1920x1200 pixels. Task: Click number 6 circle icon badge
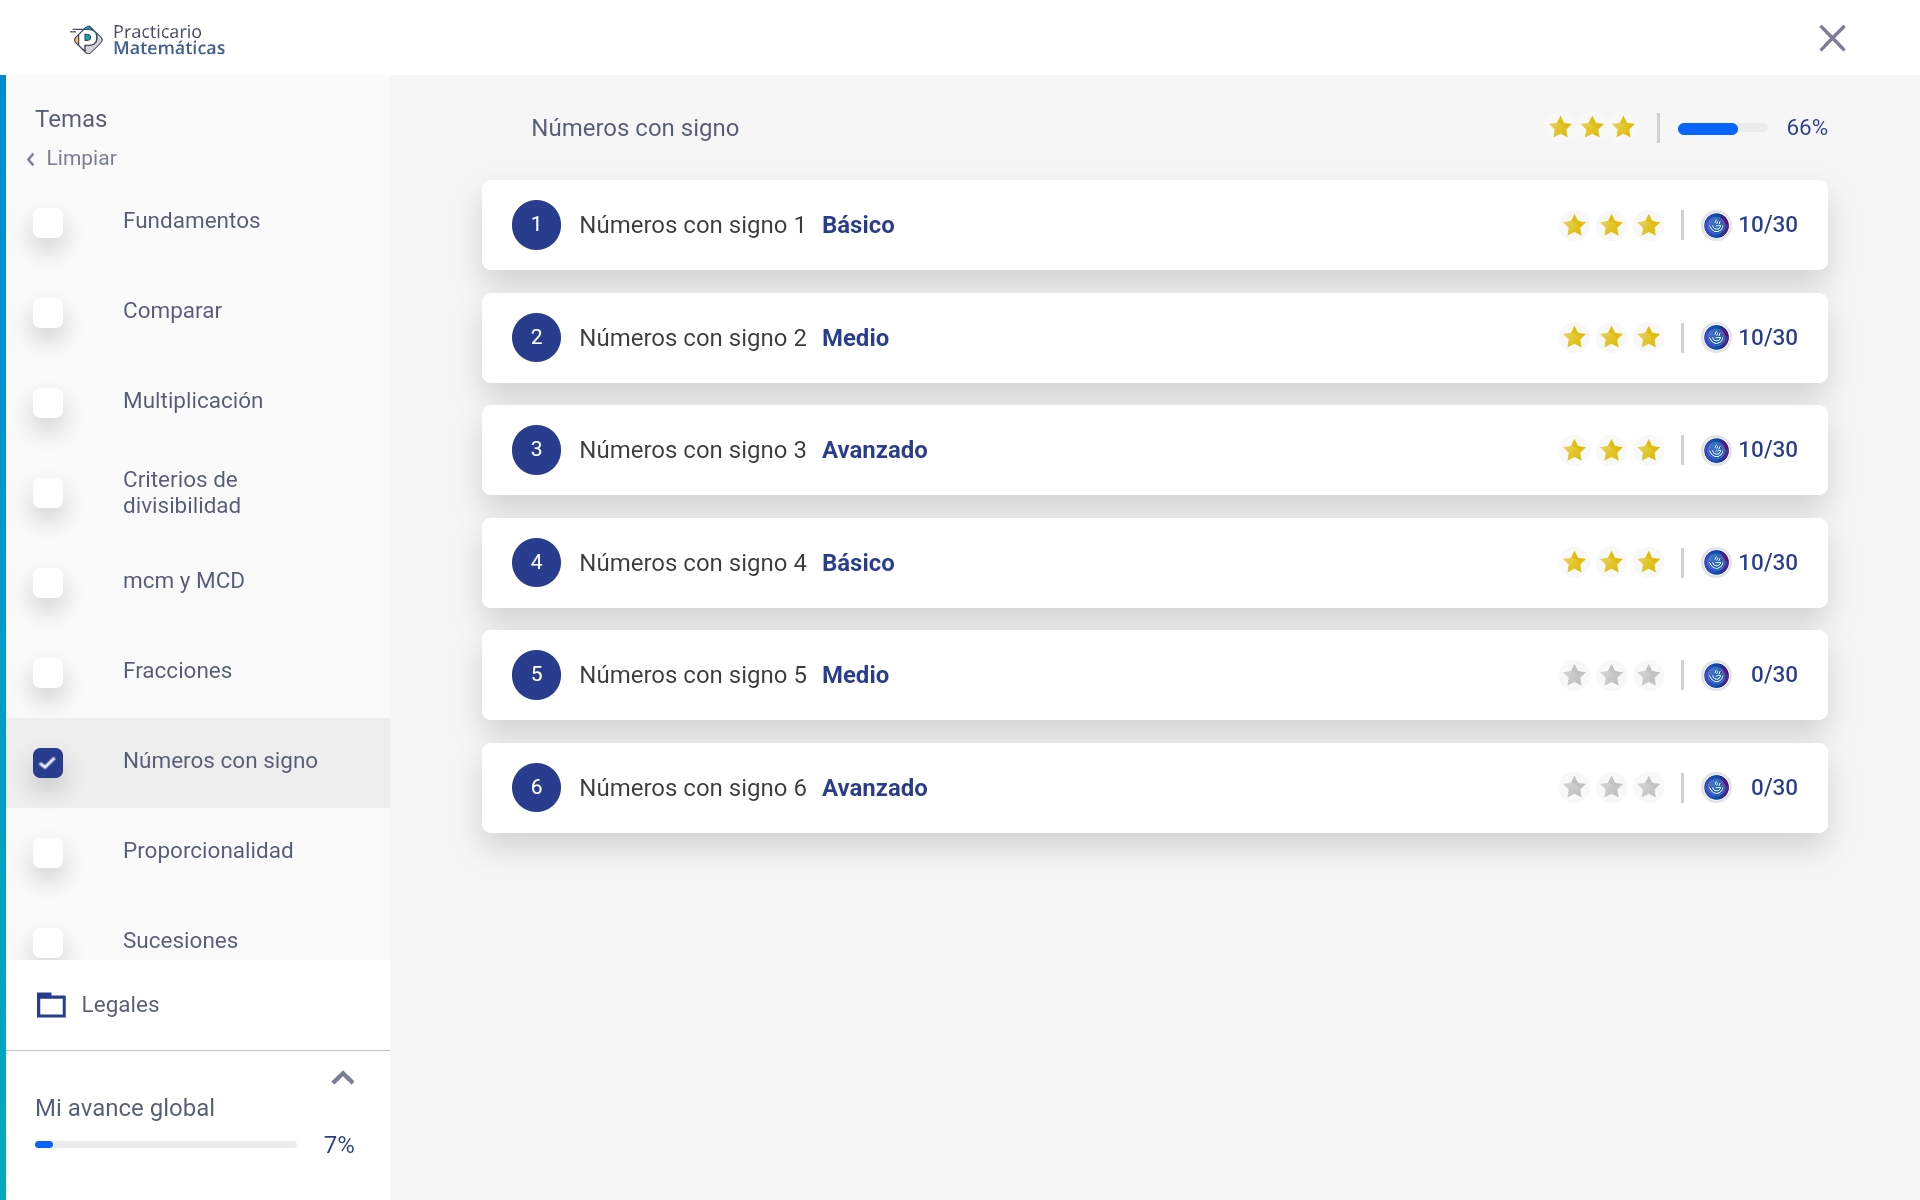536,788
